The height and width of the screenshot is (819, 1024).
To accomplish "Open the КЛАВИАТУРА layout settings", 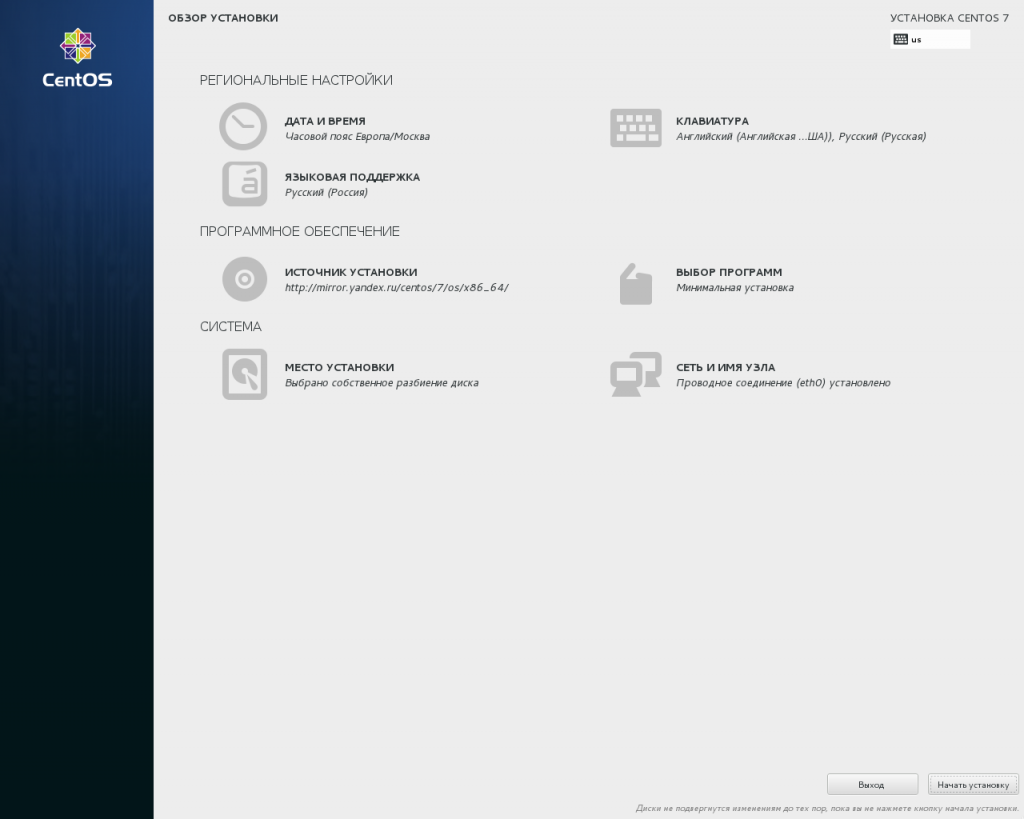I will pos(712,121).
